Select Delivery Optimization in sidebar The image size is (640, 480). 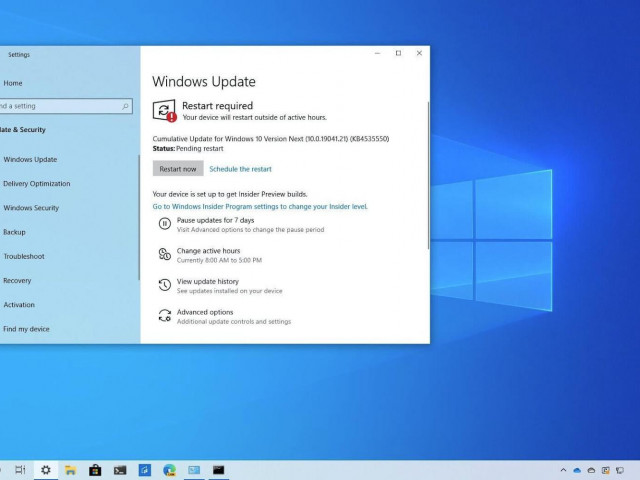[x=37, y=184]
